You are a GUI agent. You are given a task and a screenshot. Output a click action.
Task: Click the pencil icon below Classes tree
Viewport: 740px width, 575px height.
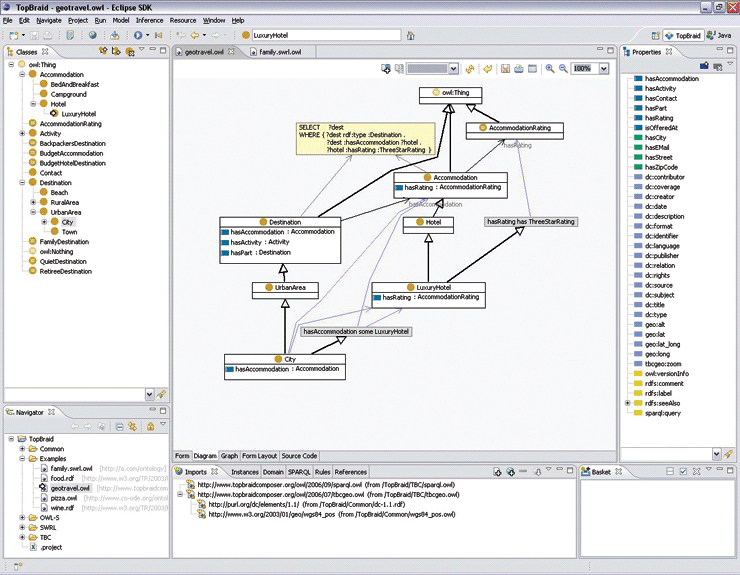(x=161, y=394)
